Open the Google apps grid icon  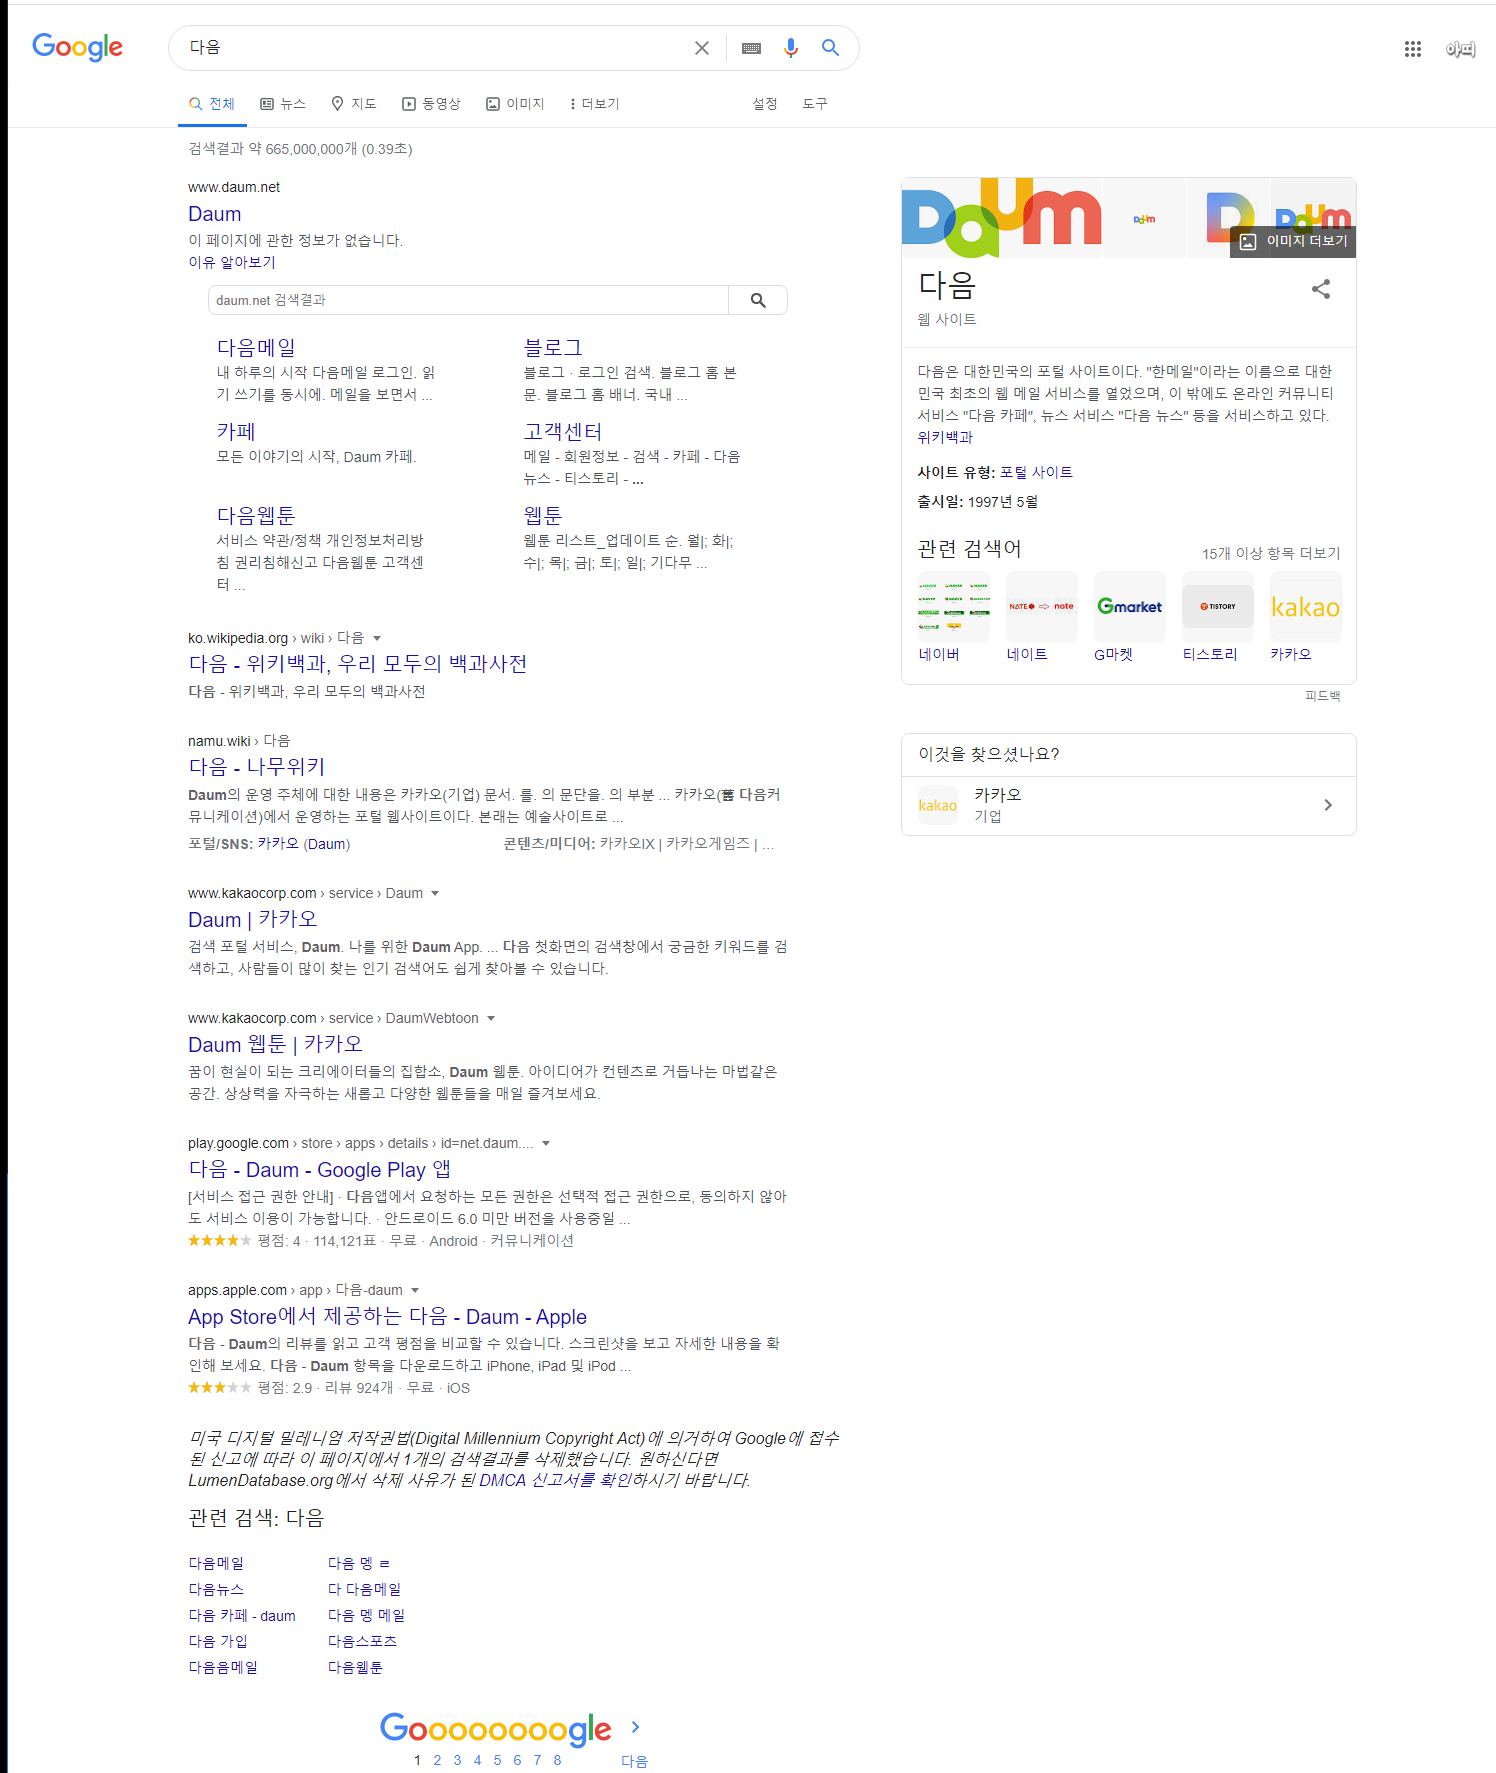pos(1413,49)
